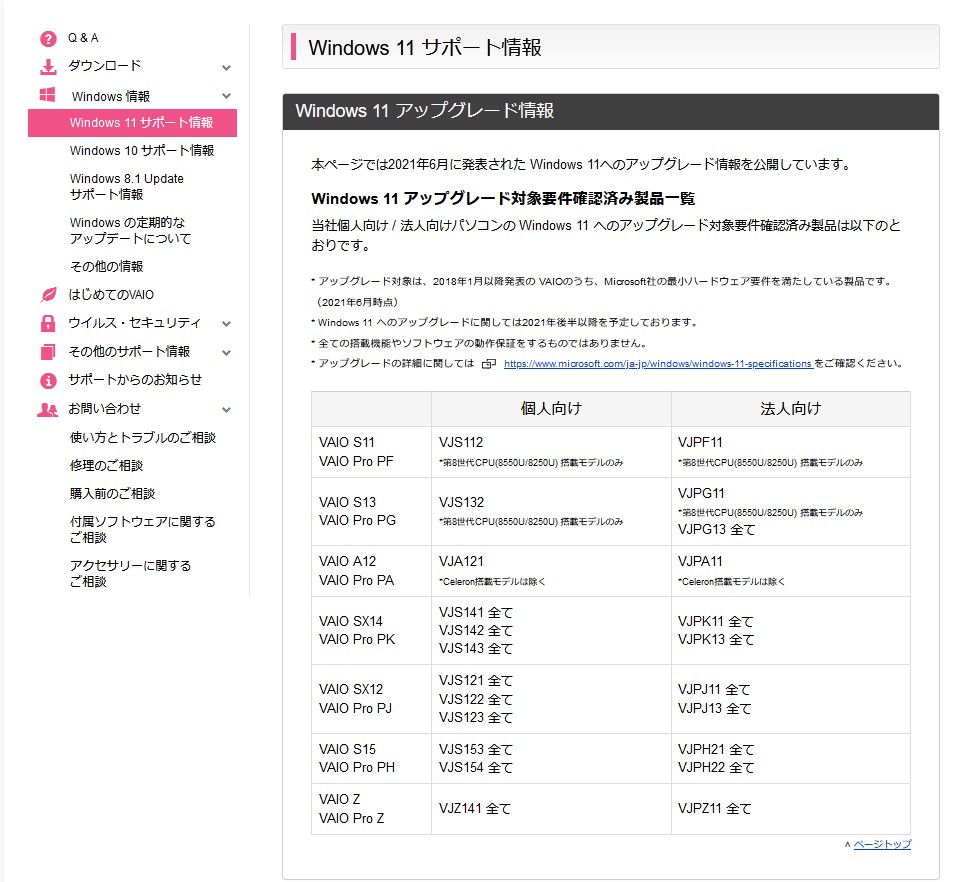Open the ダウンロード menu item

click(104, 65)
